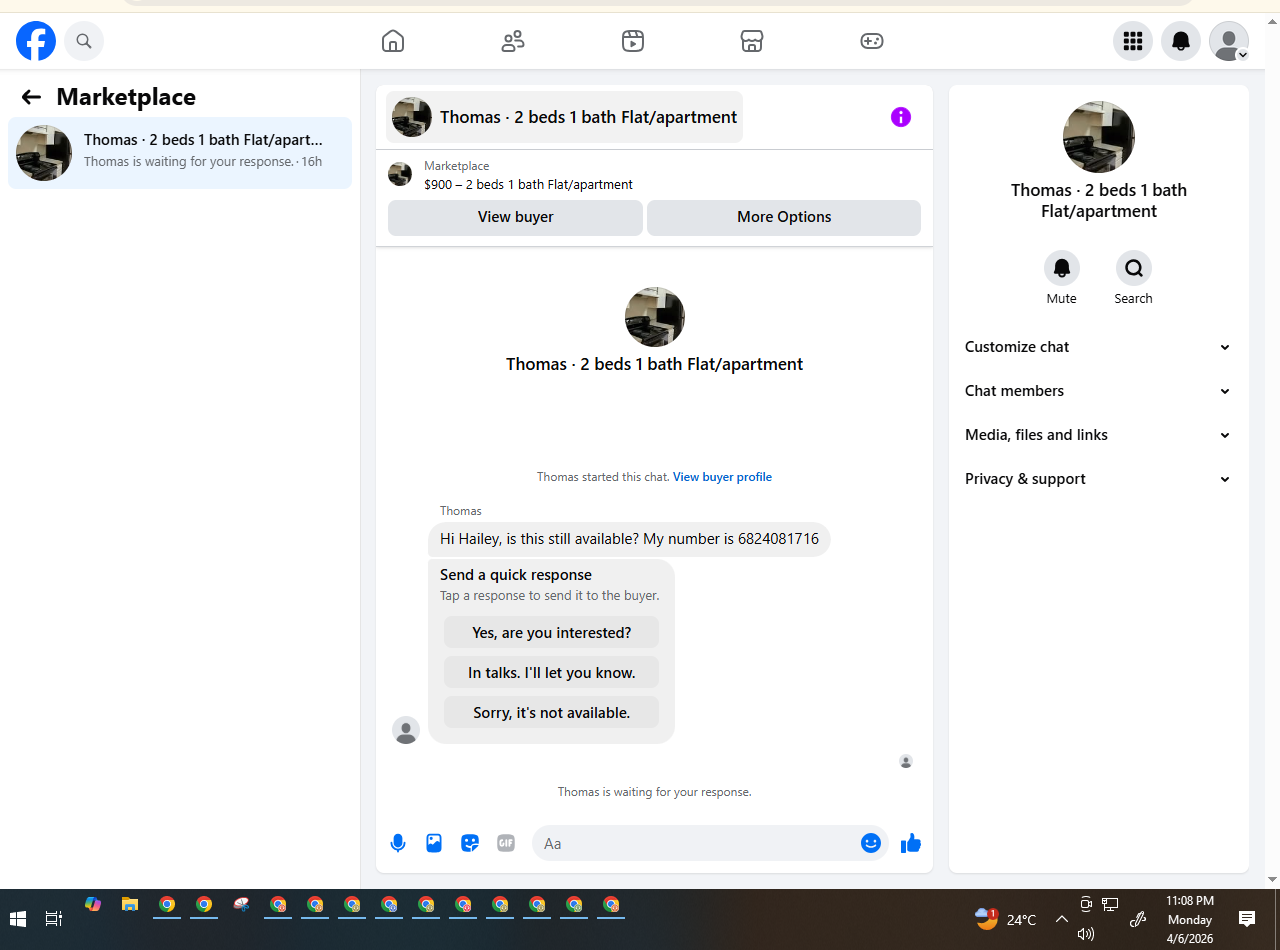This screenshot has height=950, width=1280.
Task: Open the chat header Thomas title button
Action: pos(564,117)
